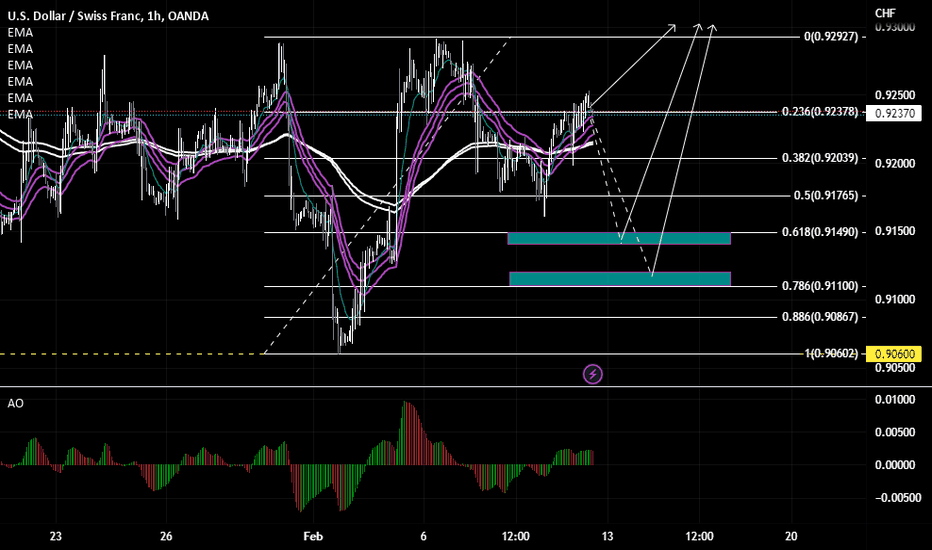Click the 0.91000 price axis tick
The width and height of the screenshot is (932, 550).
click(x=895, y=299)
